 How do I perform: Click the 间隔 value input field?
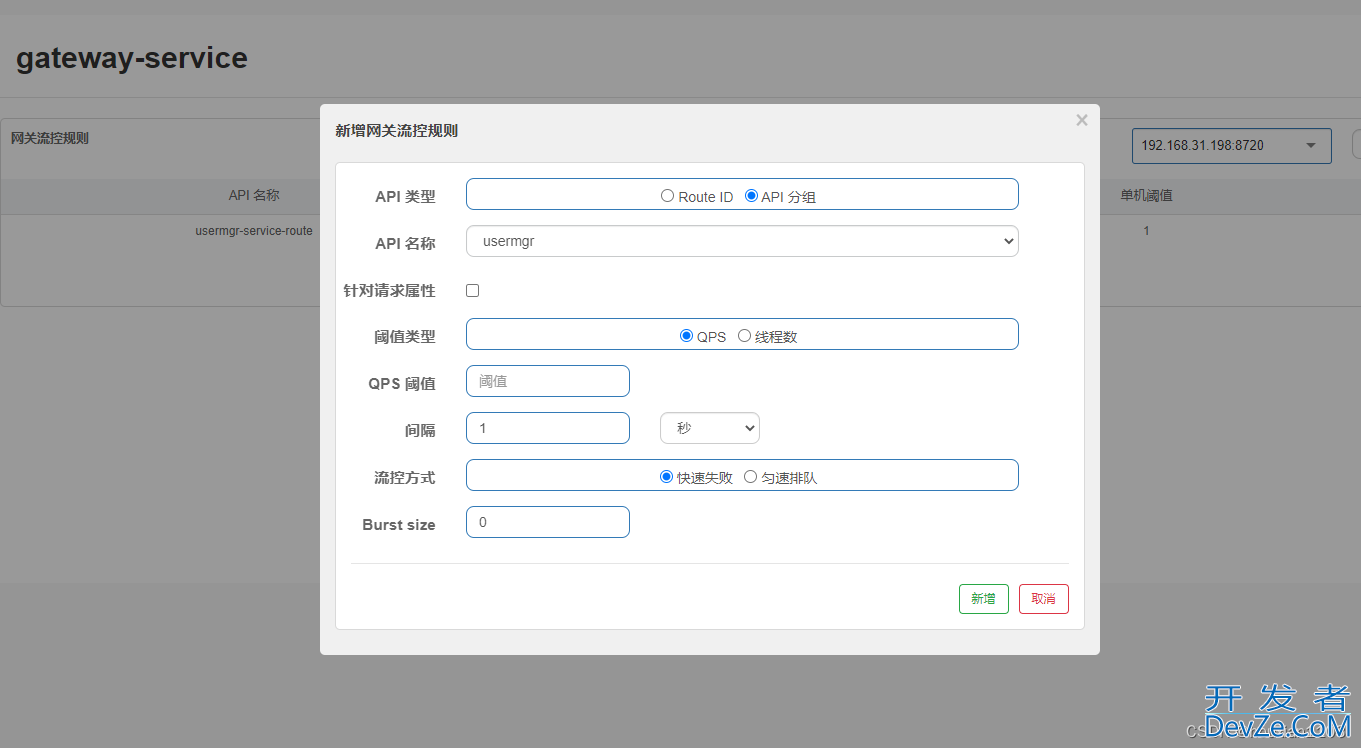click(548, 428)
